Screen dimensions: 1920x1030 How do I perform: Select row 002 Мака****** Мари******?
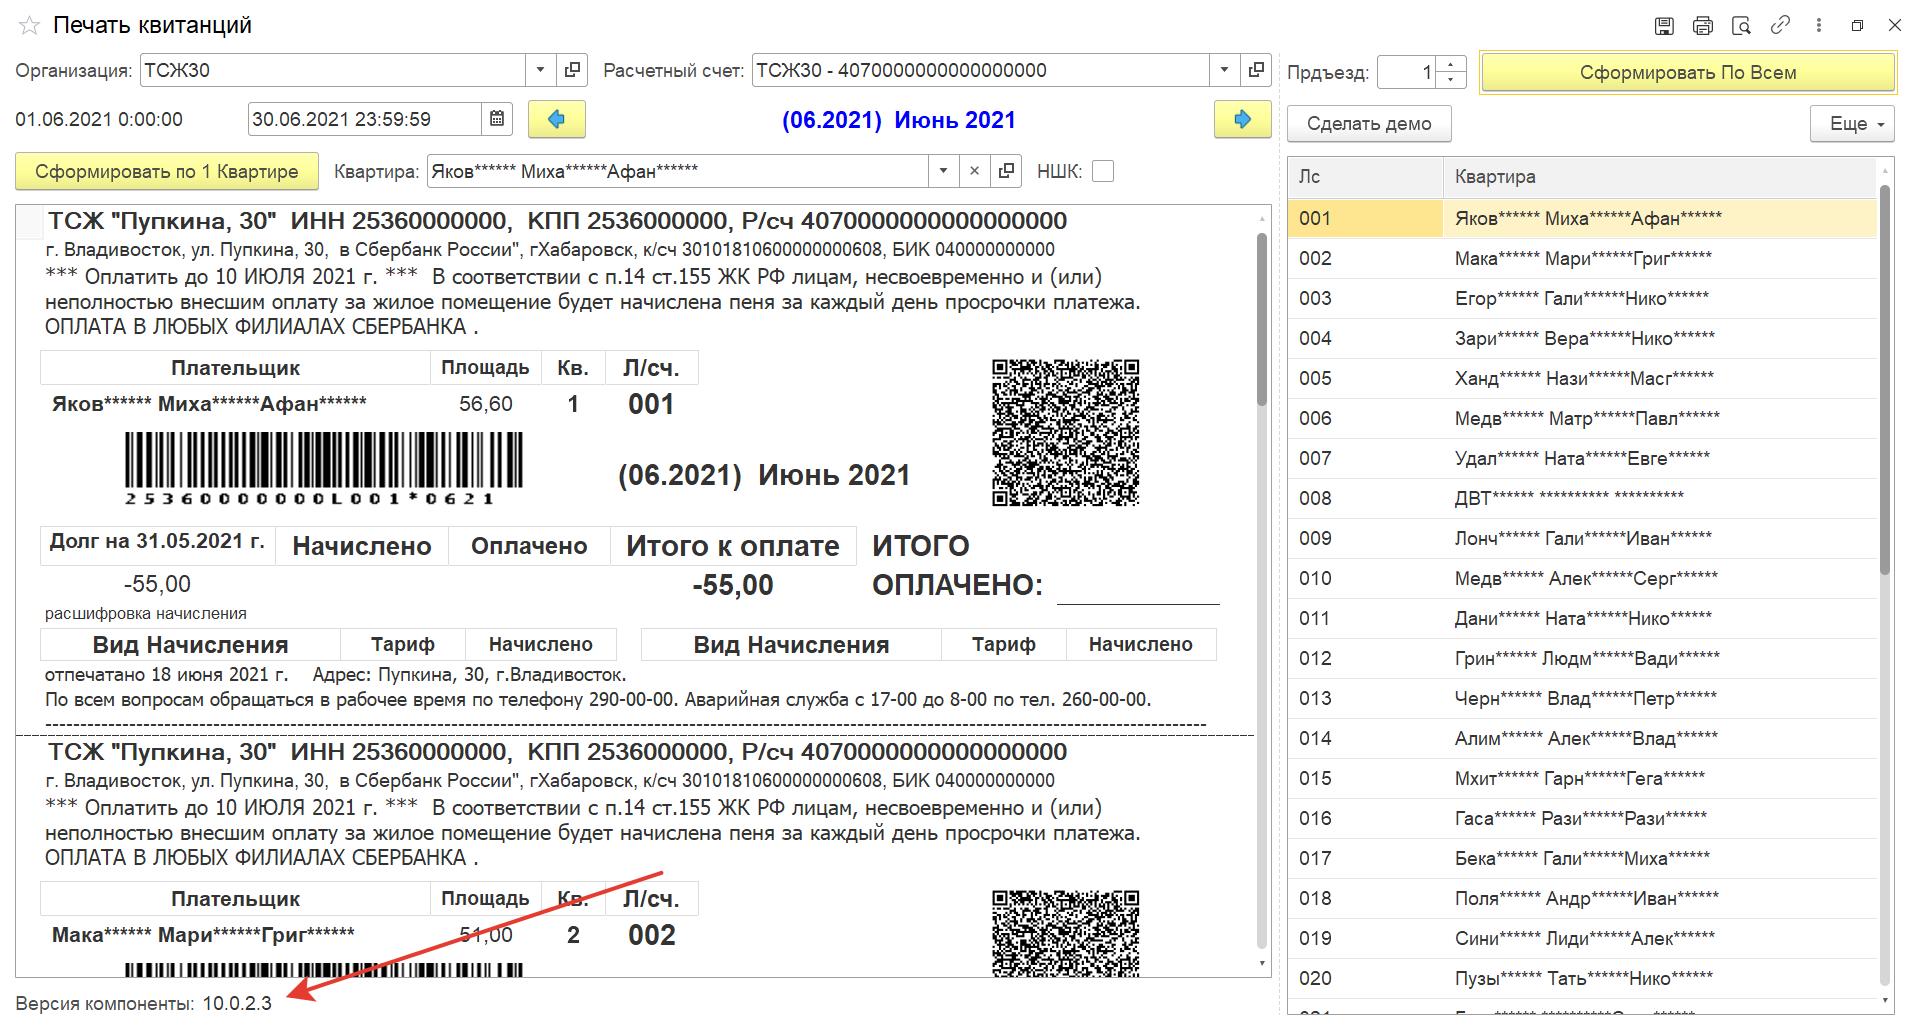(x=1582, y=258)
